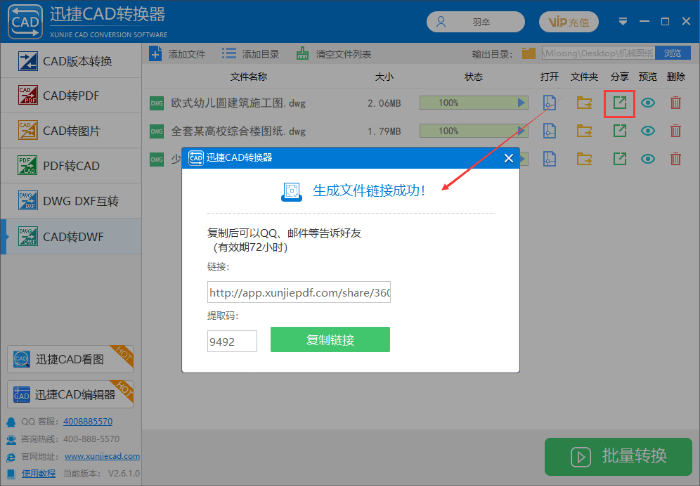The width and height of the screenshot is (700, 486).
Task: Click the 2.06MB size cell
Action: [x=384, y=104]
